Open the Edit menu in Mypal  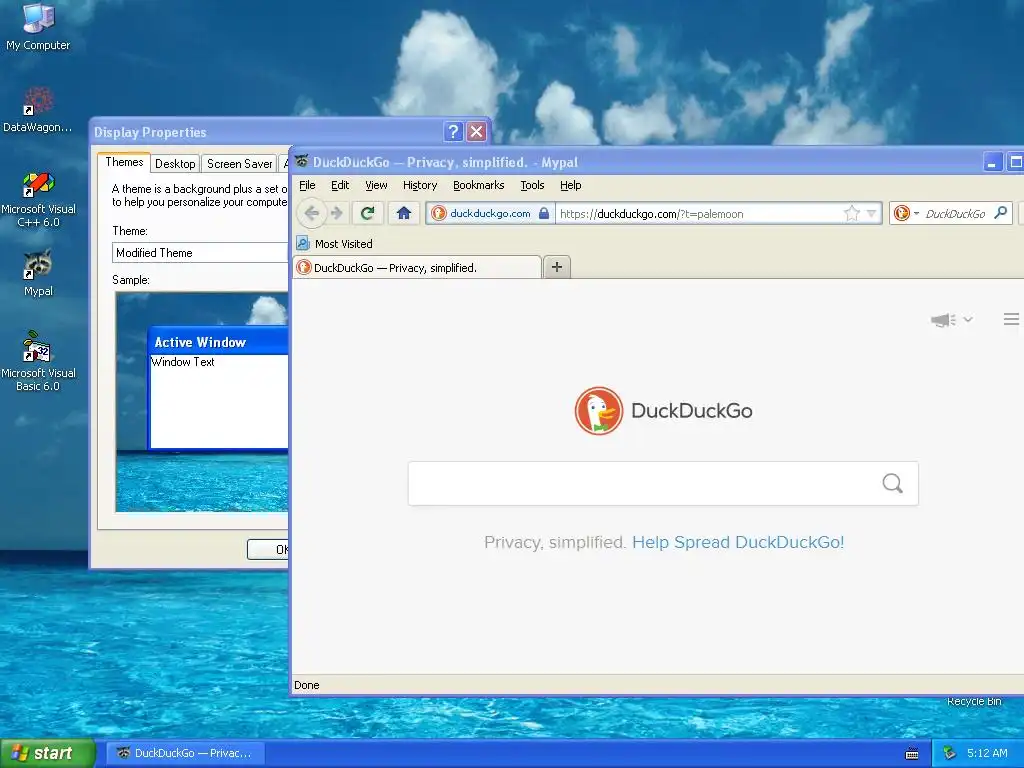click(x=340, y=185)
